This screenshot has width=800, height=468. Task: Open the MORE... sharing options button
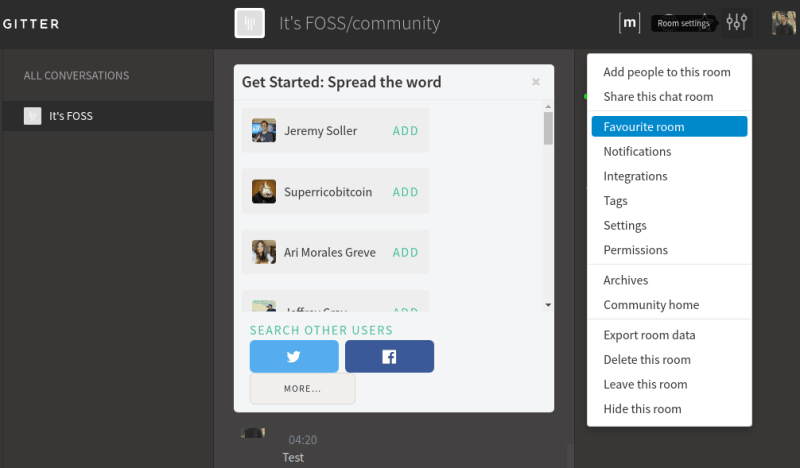[302, 388]
